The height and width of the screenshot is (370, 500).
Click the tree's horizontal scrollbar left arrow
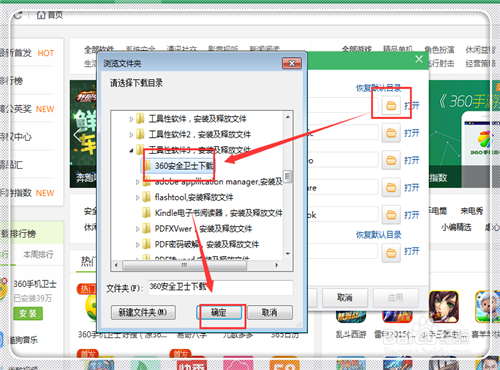(x=116, y=265)
